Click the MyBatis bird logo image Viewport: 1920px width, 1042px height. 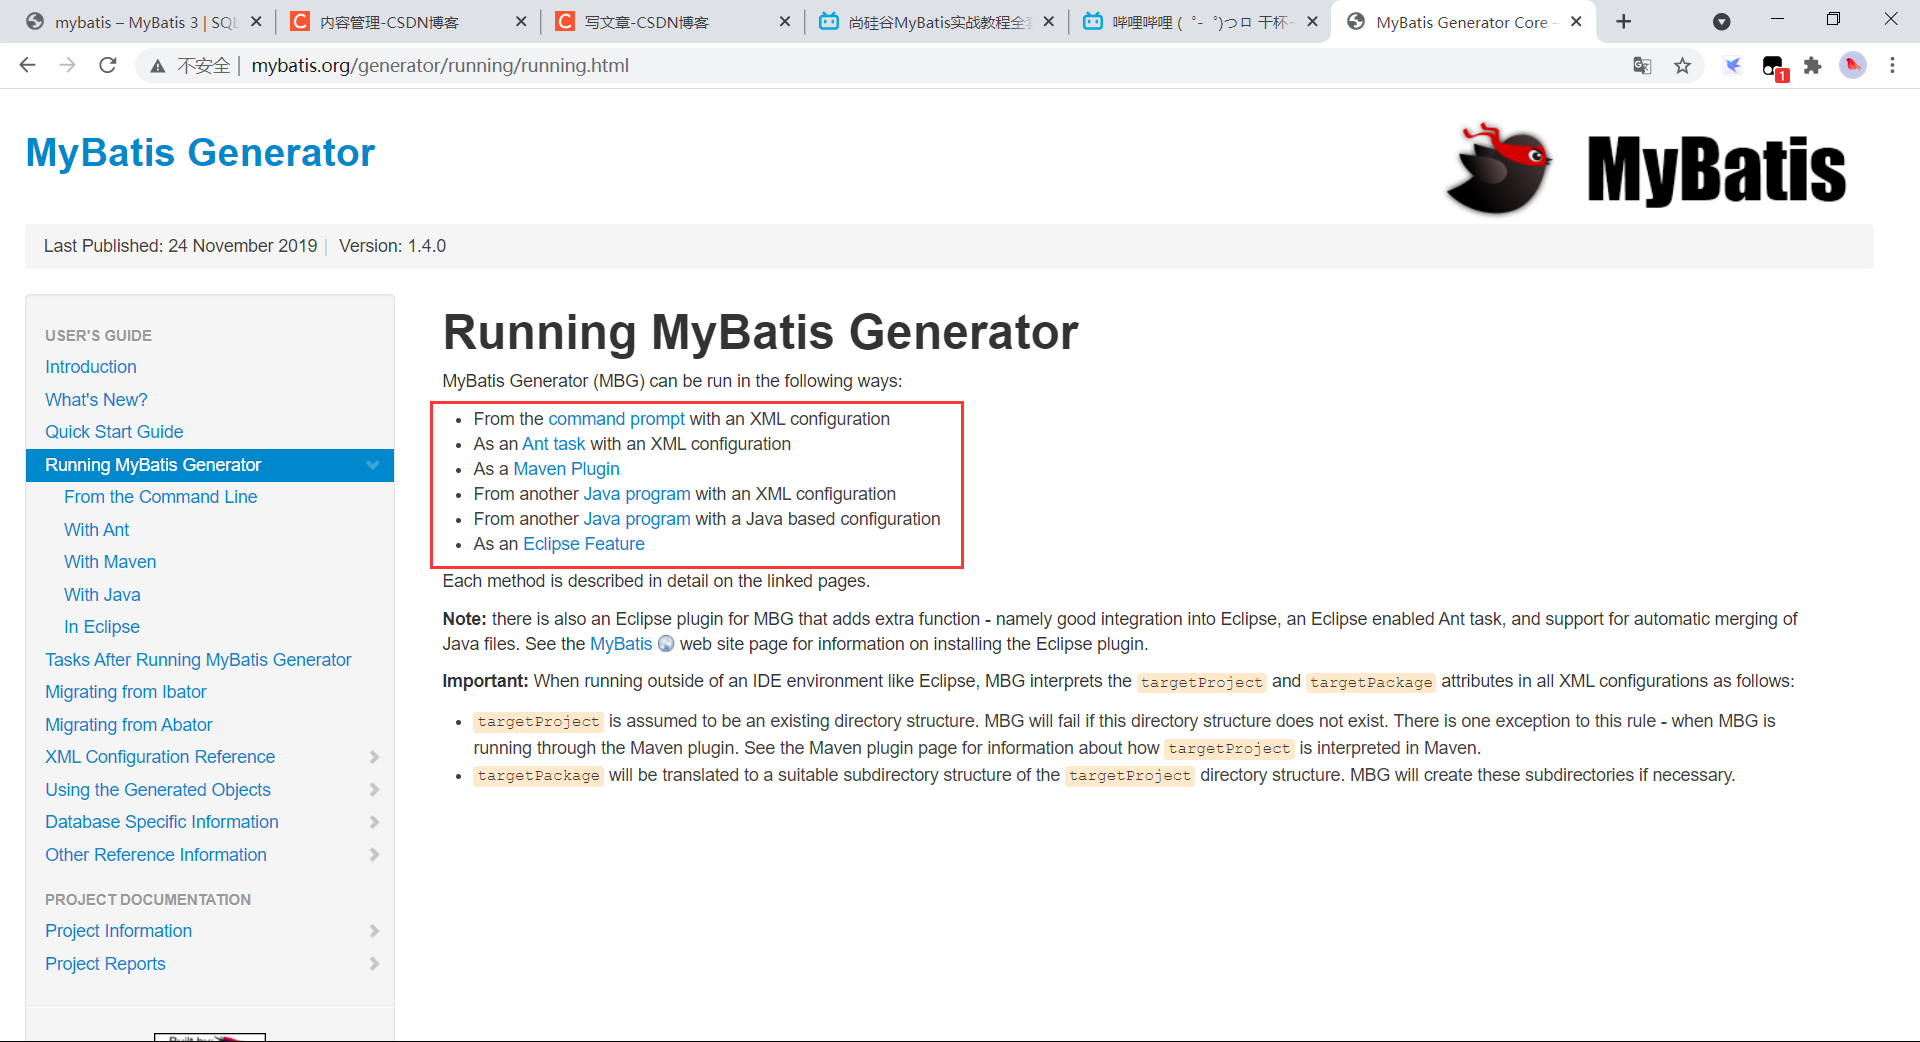tap(1497, 168)
